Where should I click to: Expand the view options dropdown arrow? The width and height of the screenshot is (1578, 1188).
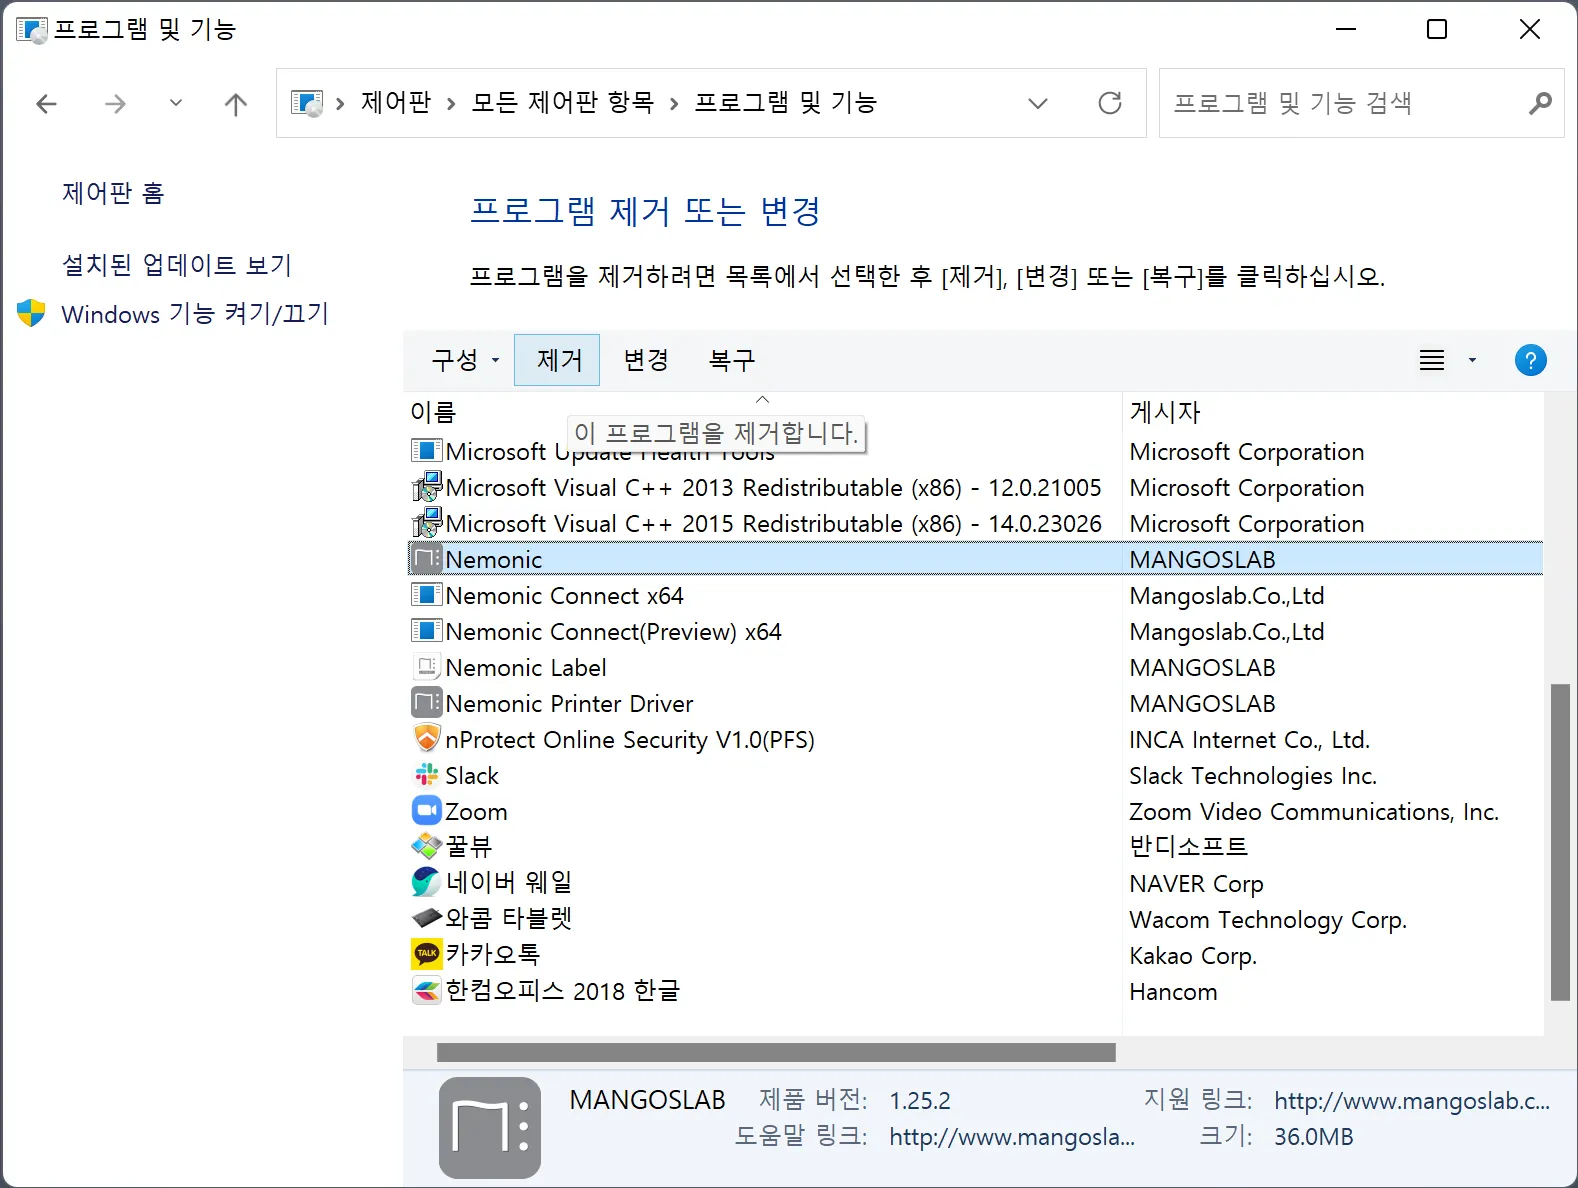point(1472,360)
